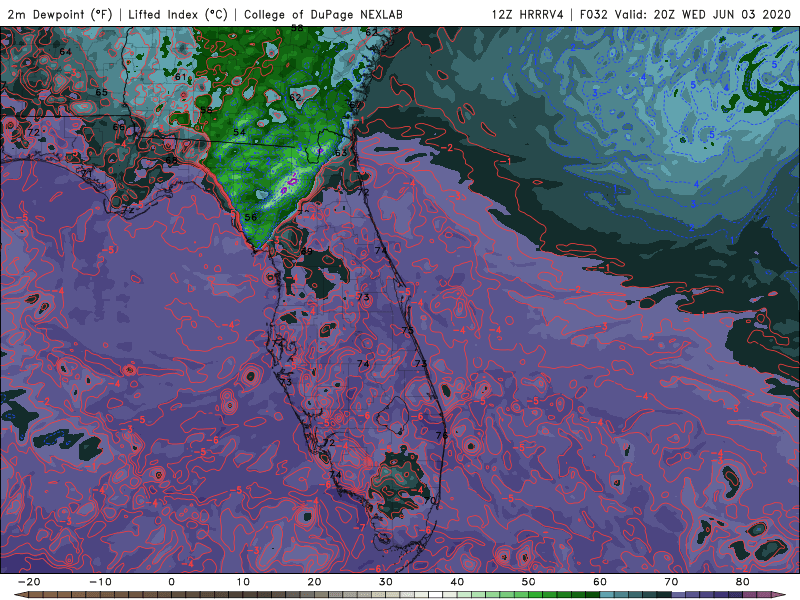The image size is (800, 600).
Task: Click the 80 label on the color scale
Action: click(x=743, y=582)
